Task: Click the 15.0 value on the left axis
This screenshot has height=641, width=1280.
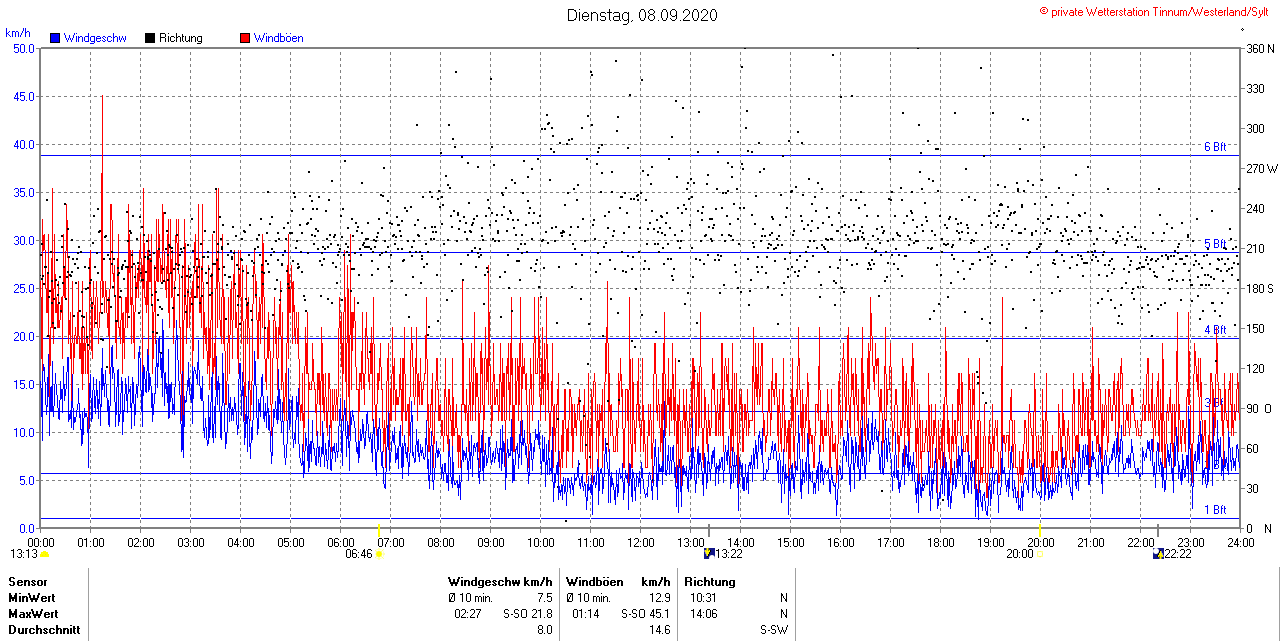Action: click(x=22, y=384)
